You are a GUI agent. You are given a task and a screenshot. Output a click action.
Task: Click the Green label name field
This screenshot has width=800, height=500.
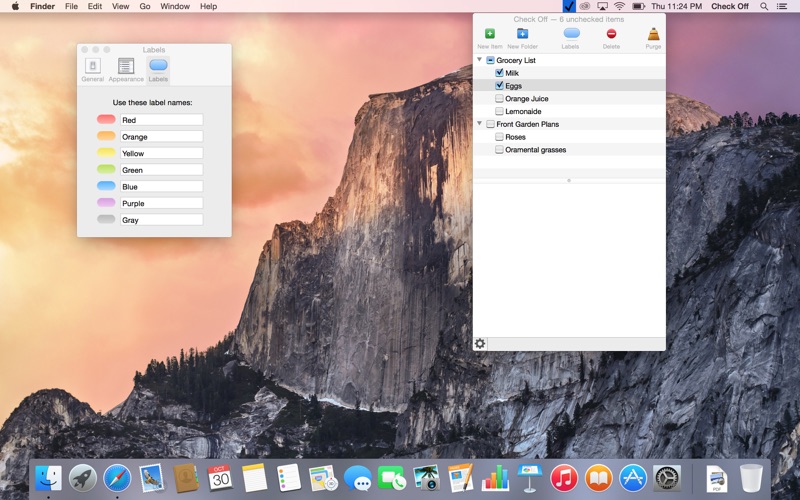[161, 170]
